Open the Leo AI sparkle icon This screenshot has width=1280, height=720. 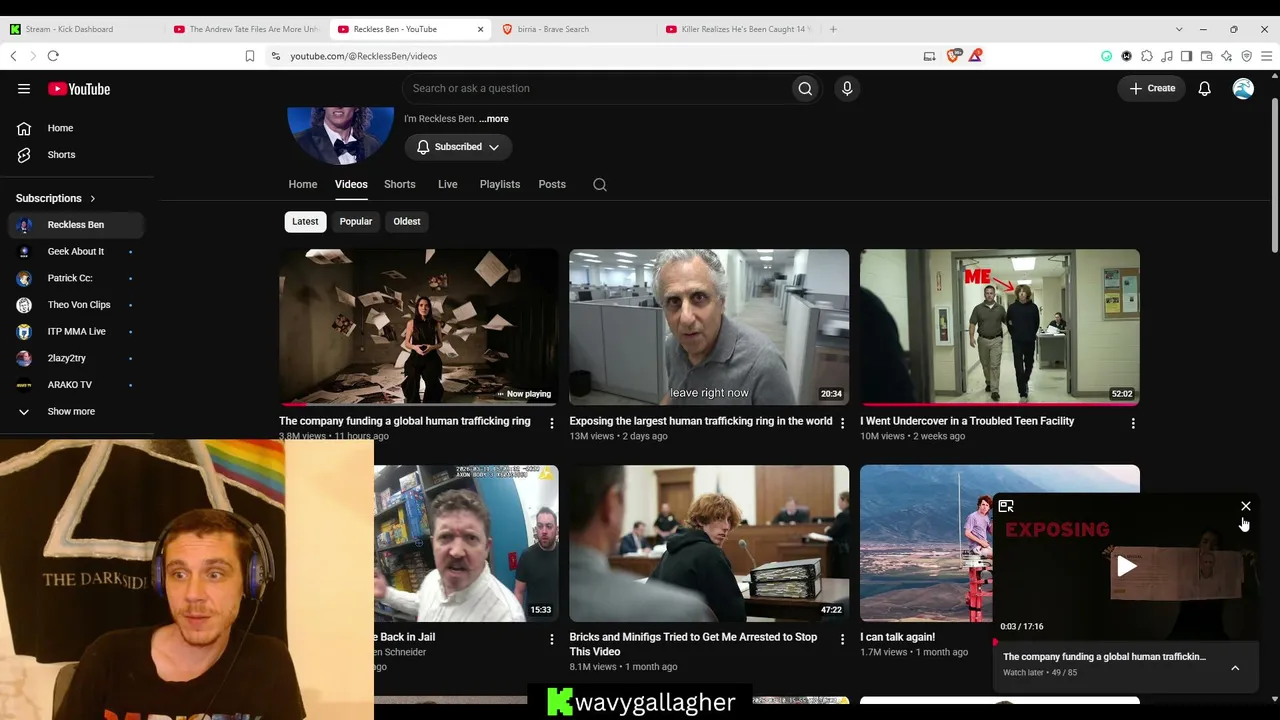pos(1227,56)
